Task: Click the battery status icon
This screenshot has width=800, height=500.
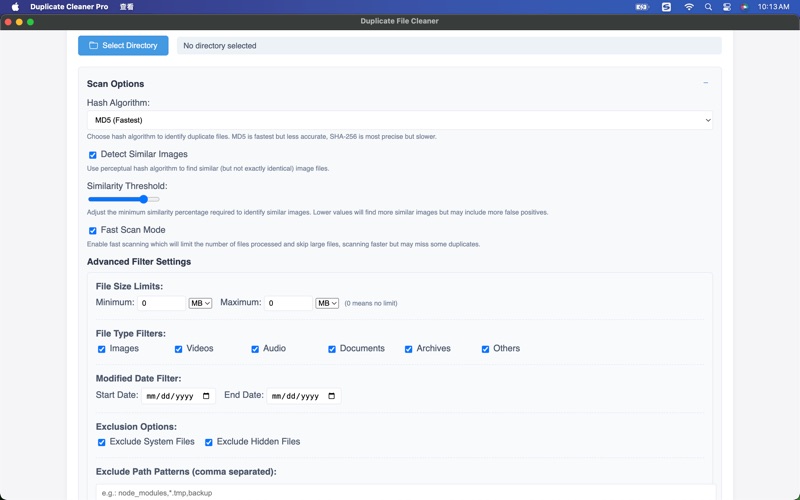Action: tap(642, 7)
